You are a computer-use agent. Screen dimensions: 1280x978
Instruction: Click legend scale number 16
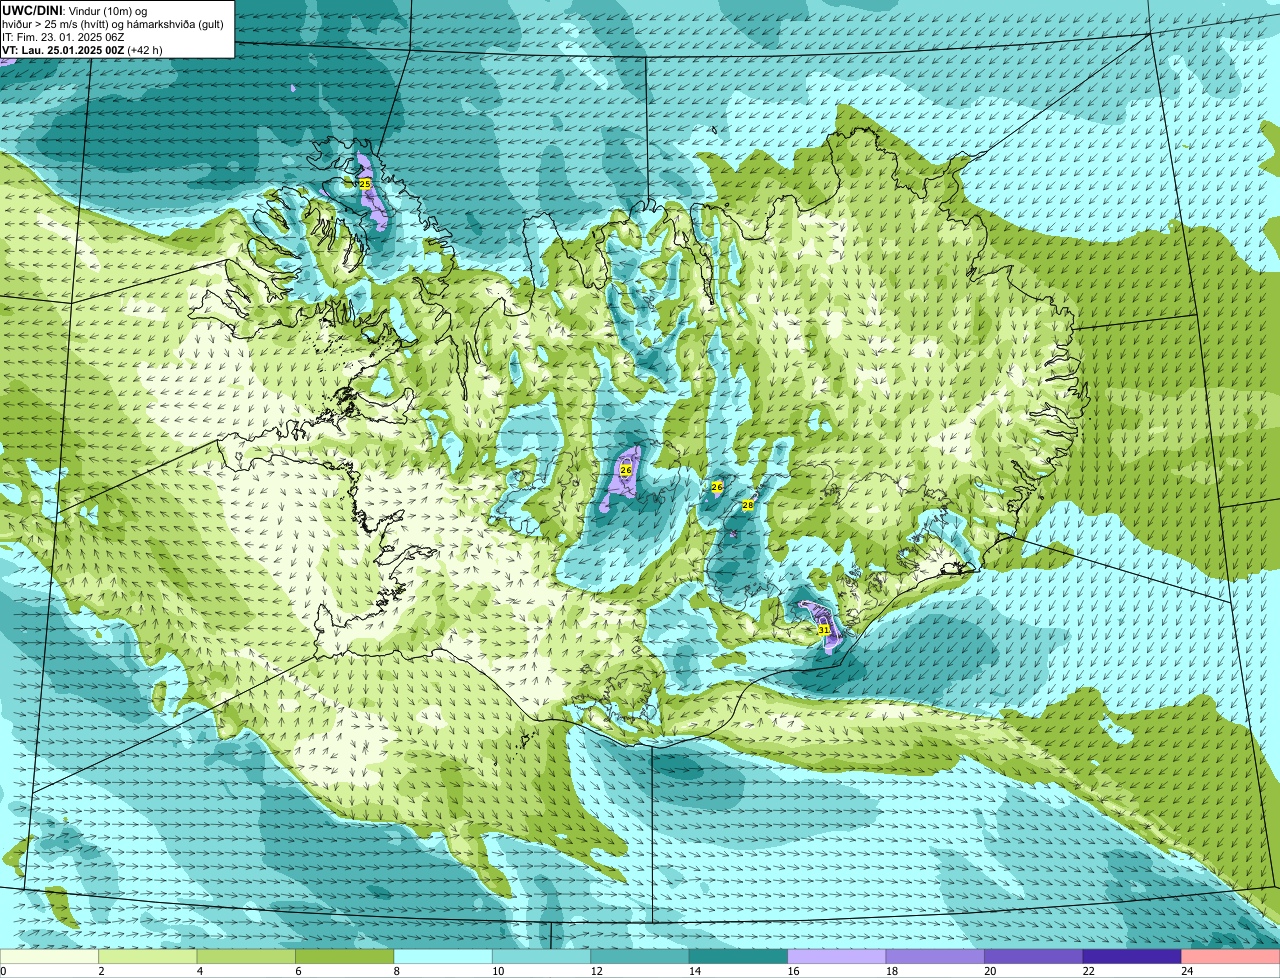[x=792, y=971]
